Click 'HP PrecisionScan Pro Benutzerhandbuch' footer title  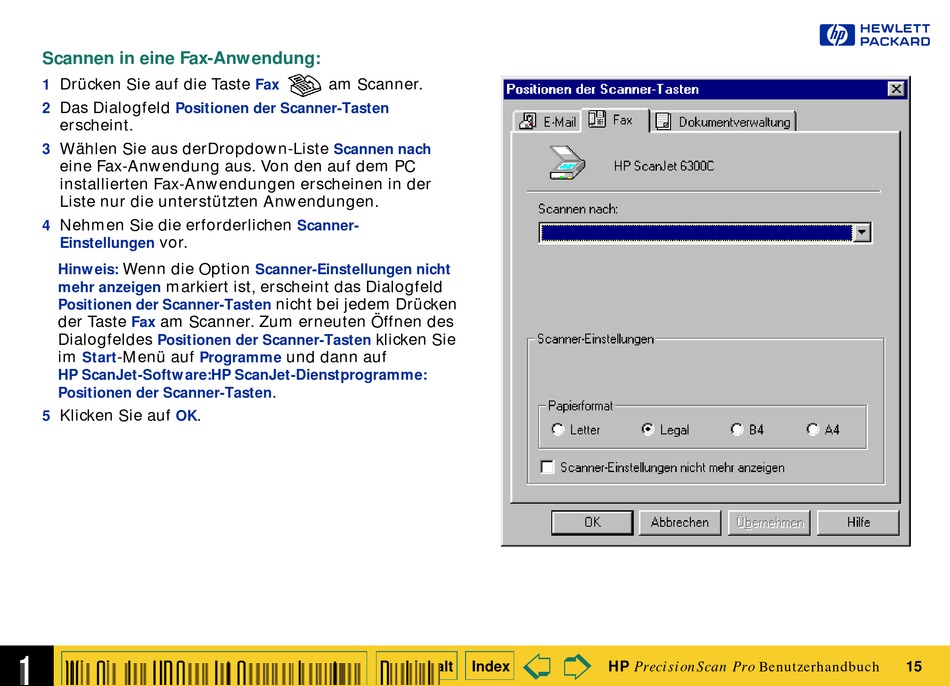743,667
